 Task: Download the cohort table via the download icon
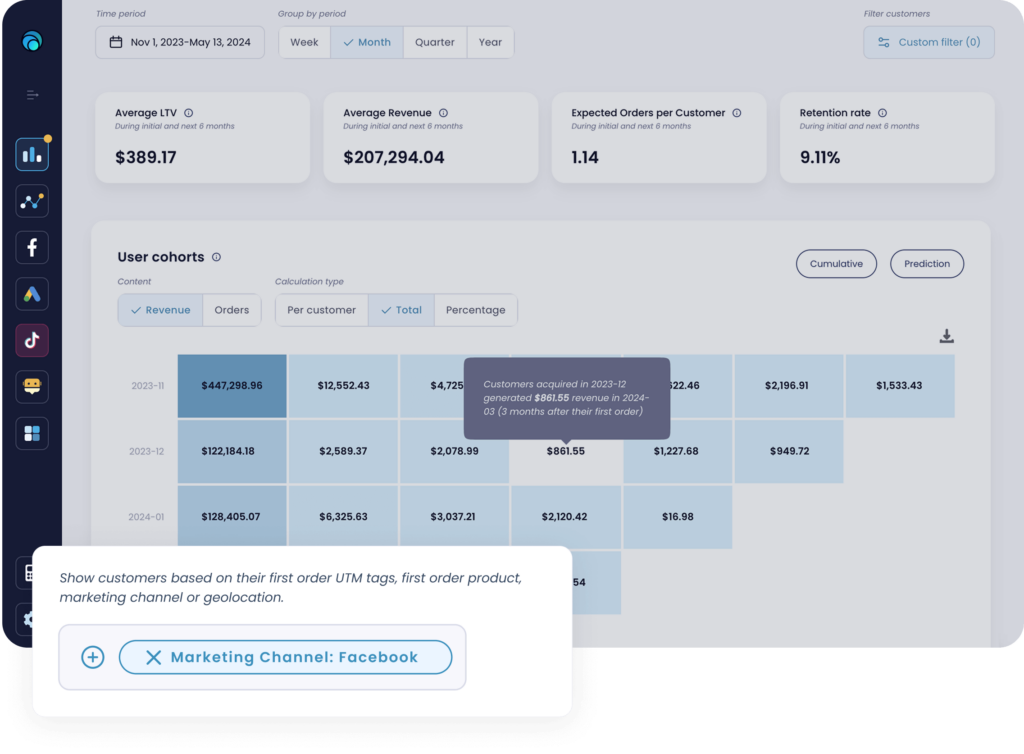pyautogui.click(x=946, y=337)
